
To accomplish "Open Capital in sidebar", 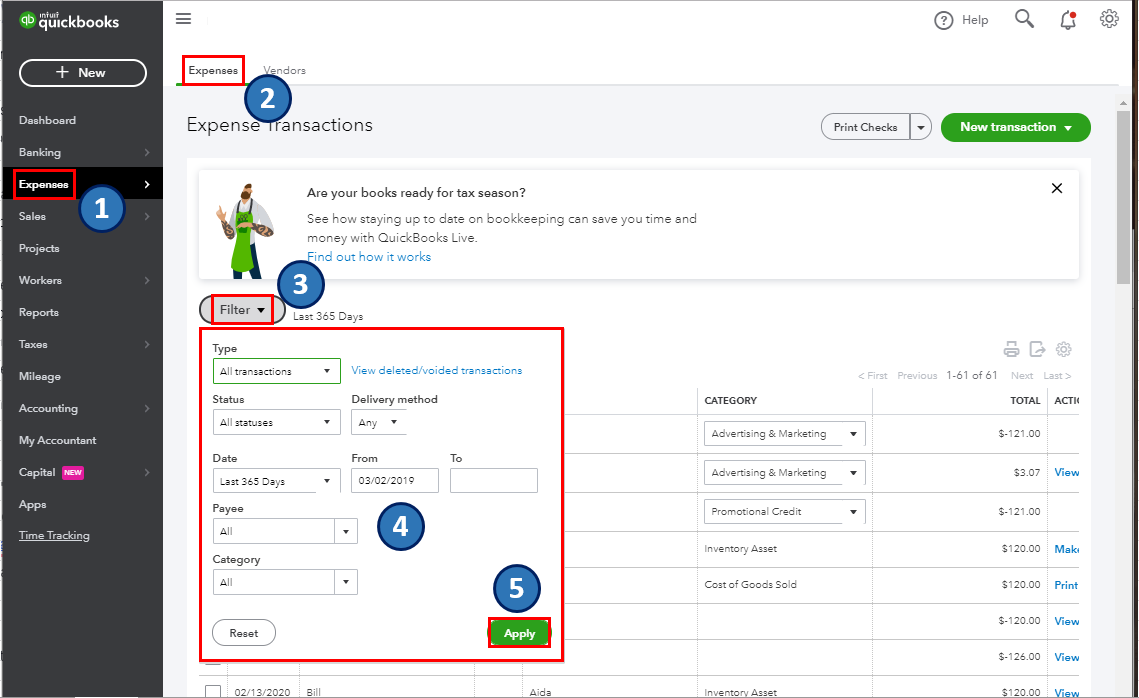I will pyautogui.click(x=37, y=472).
